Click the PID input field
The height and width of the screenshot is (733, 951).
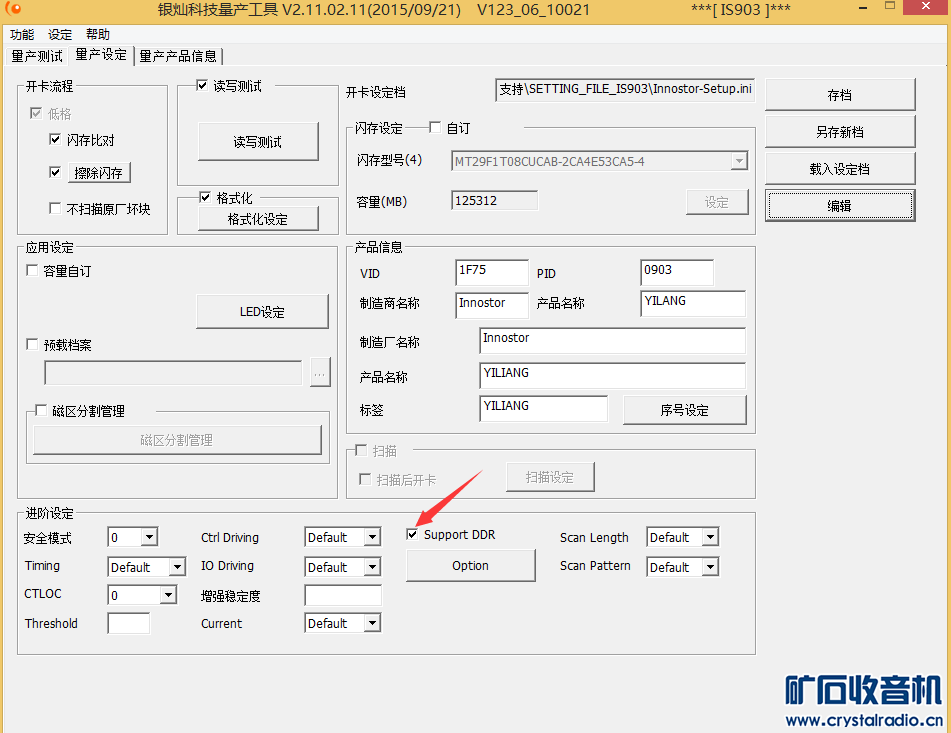(x=677, y=272)
